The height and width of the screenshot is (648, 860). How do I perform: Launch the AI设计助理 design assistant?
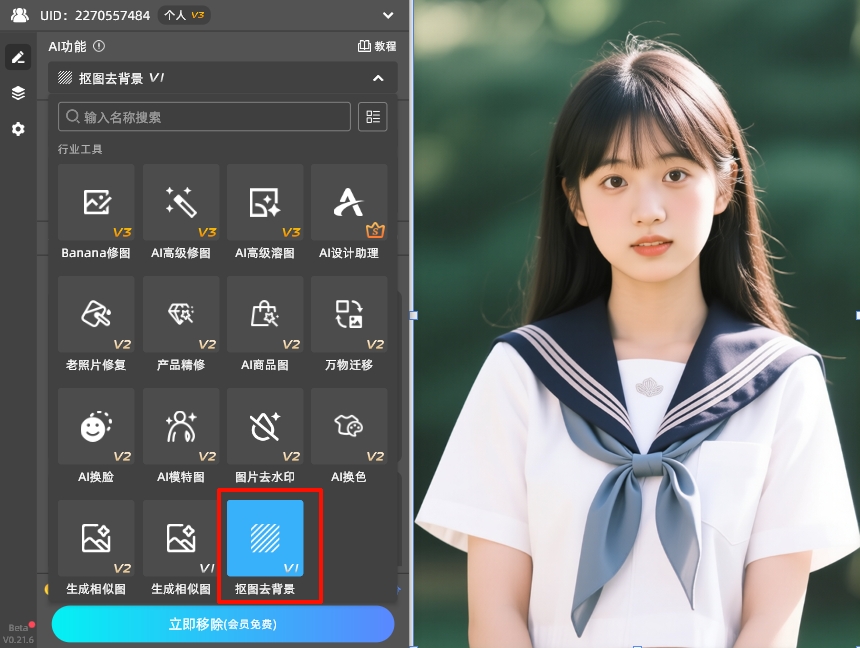click(348, 203)
